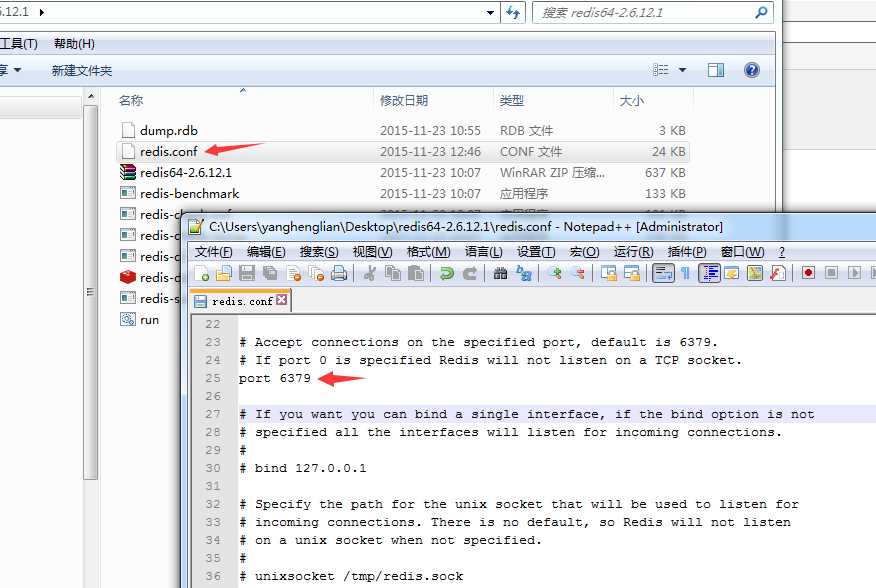Viewport: 876px width, 588px height.
Task: Save all files with the multi-floppy icon
Action: click(270, 273)
